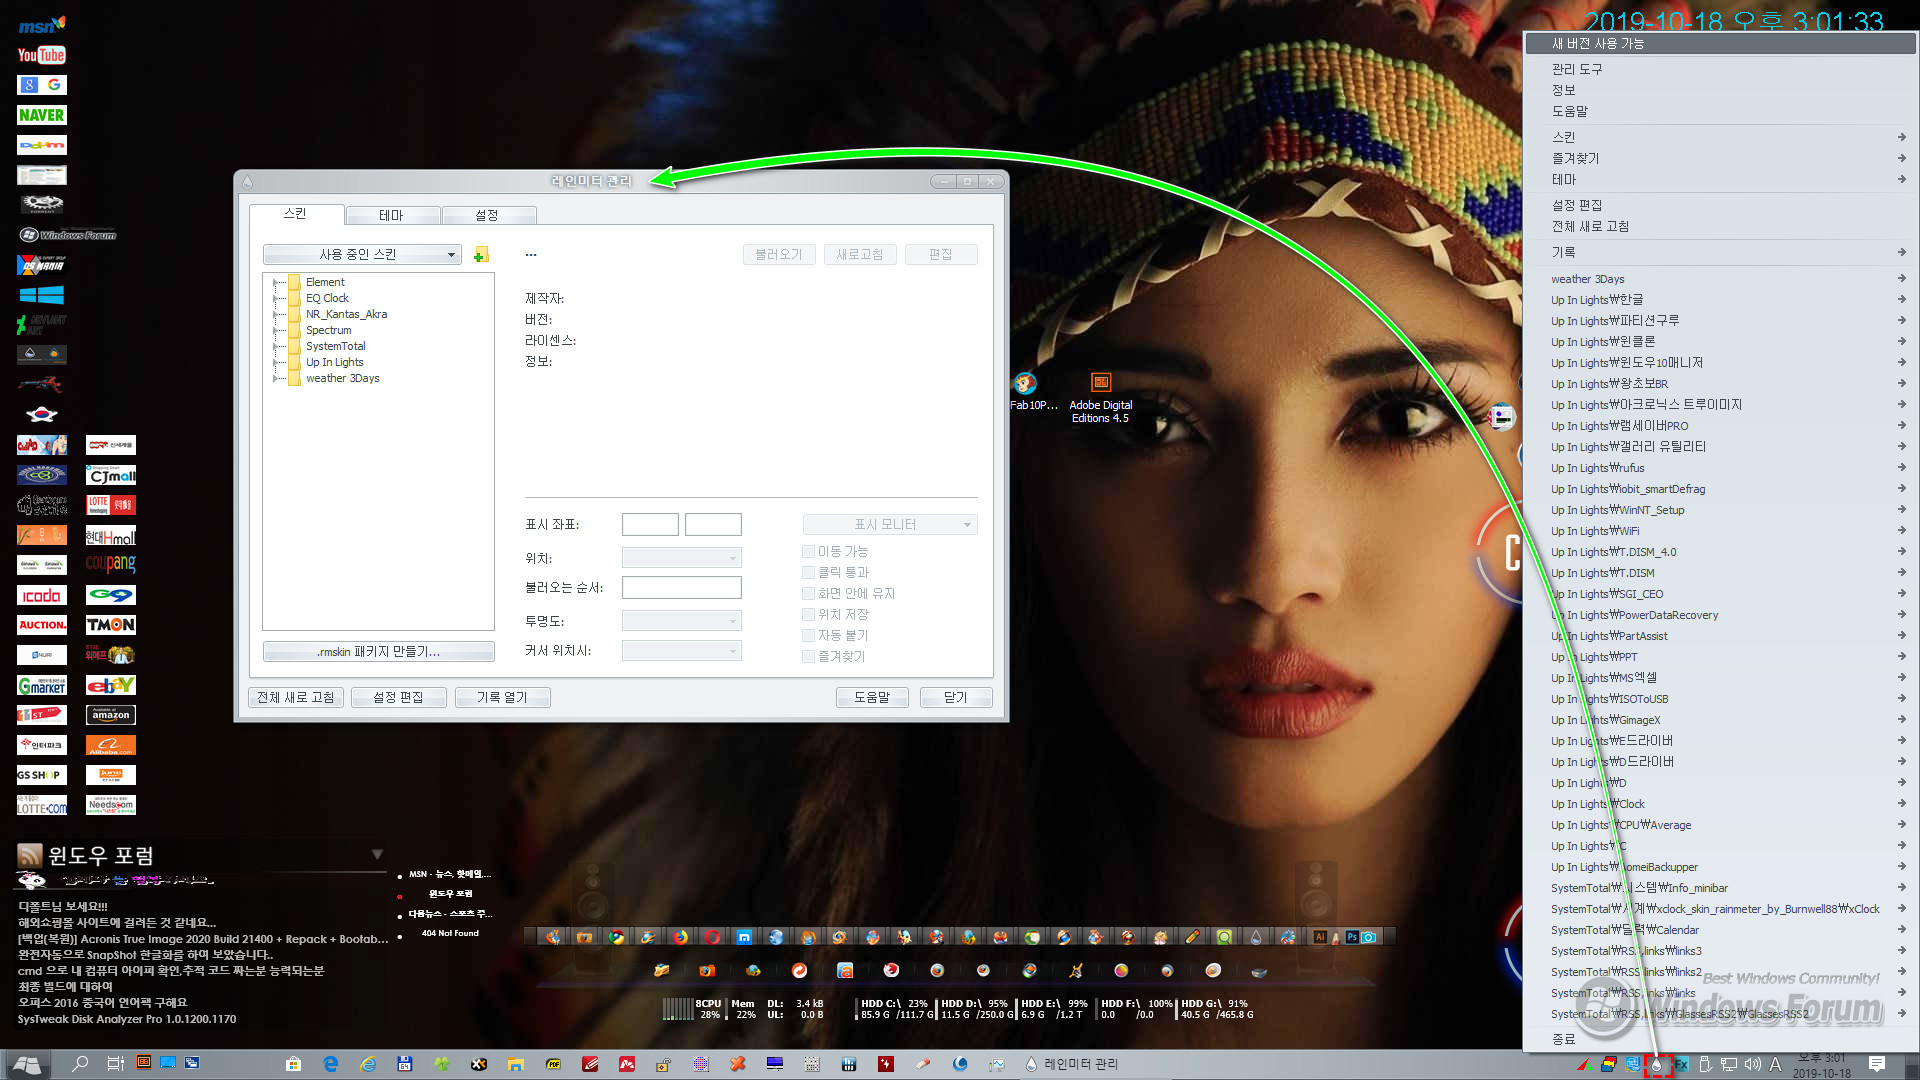Open the Windows Start button
1920x1080 pixels.
tap(27, 1064)
